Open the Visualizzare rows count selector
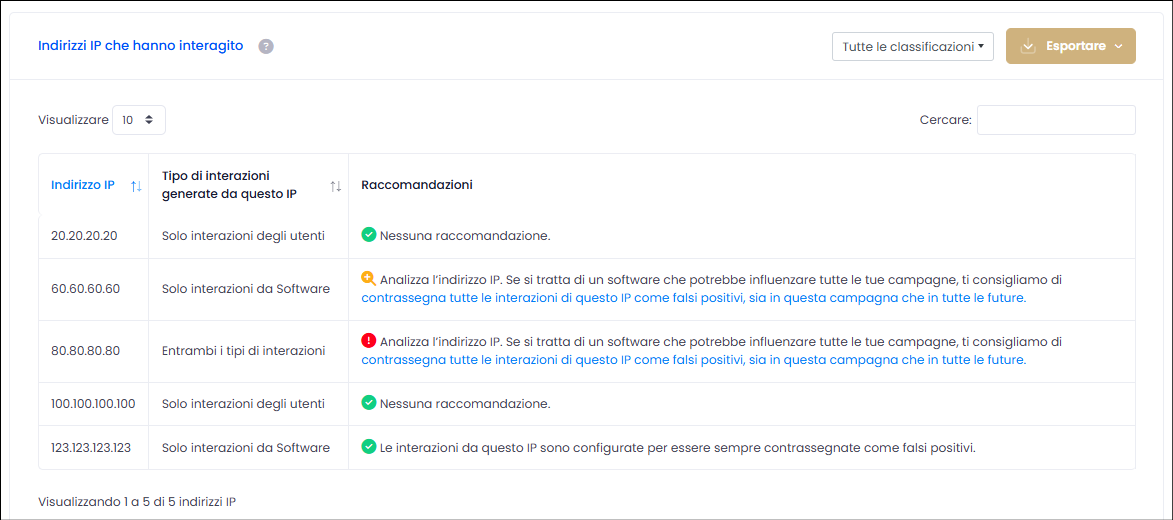 (x=139, y=120)
